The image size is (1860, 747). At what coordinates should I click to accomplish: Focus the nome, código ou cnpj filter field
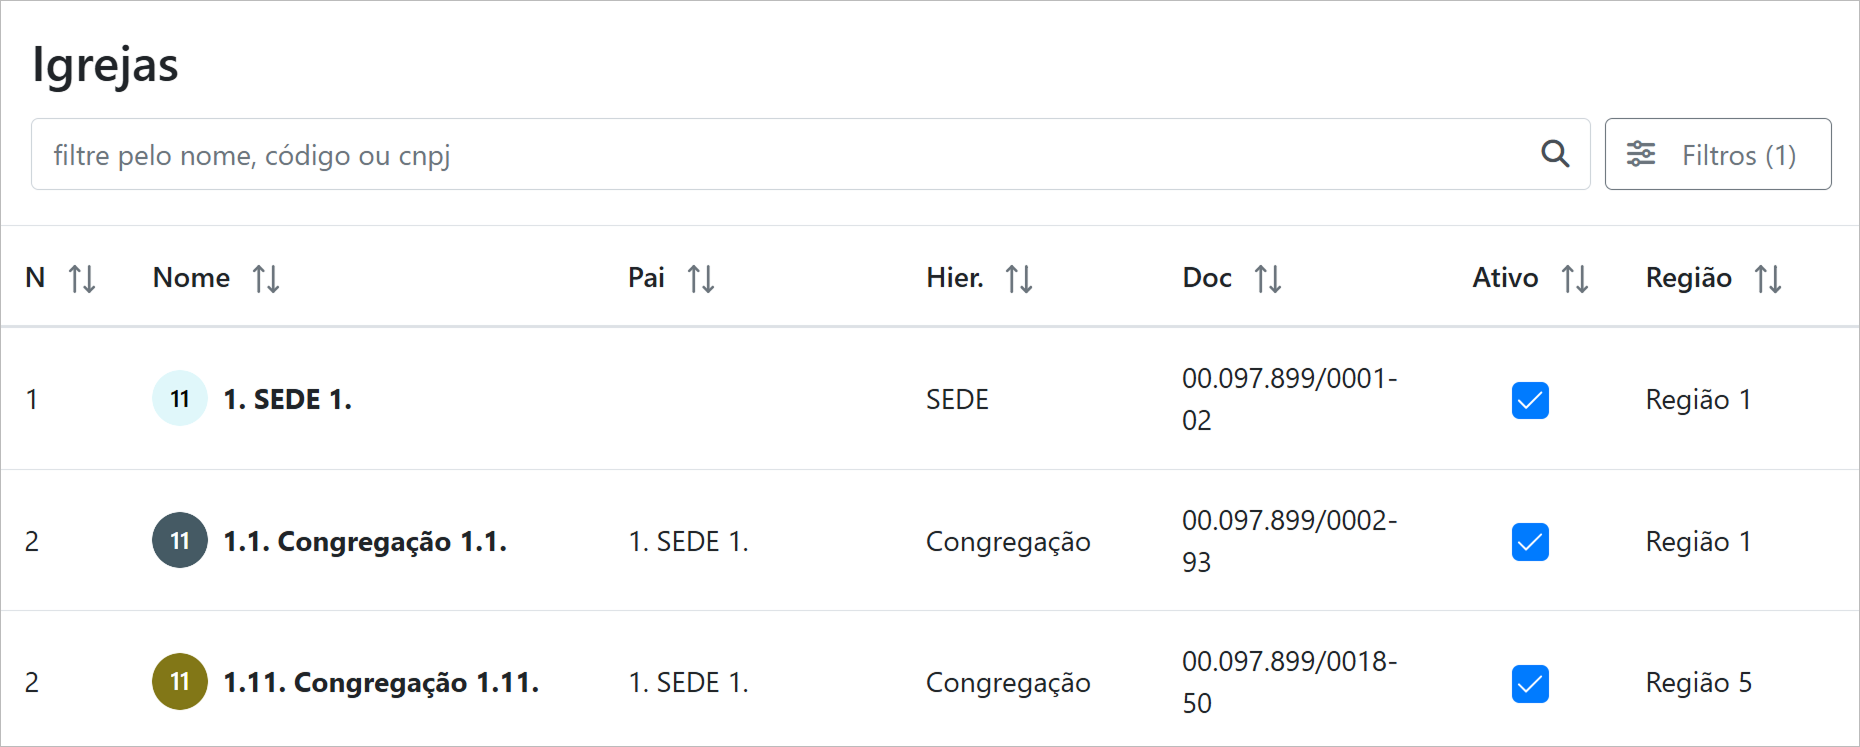[x=780, y=154]
